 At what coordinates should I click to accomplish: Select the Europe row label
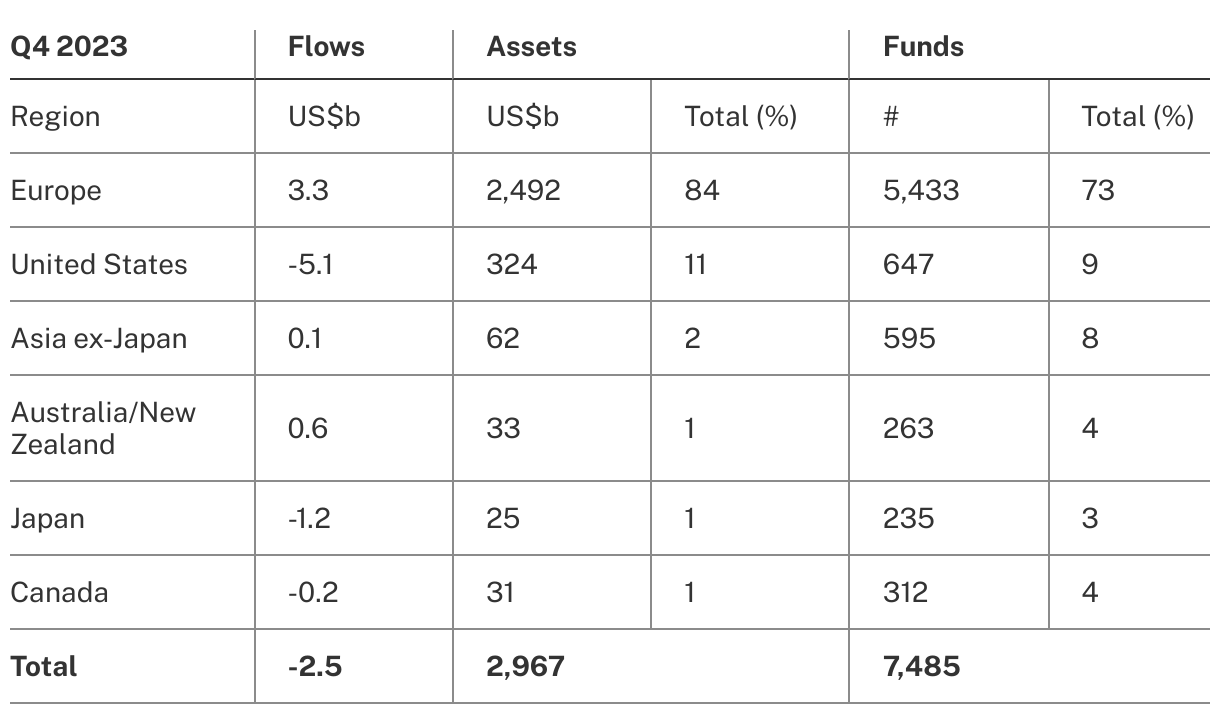pyautogui.click(x=56, y=190)
